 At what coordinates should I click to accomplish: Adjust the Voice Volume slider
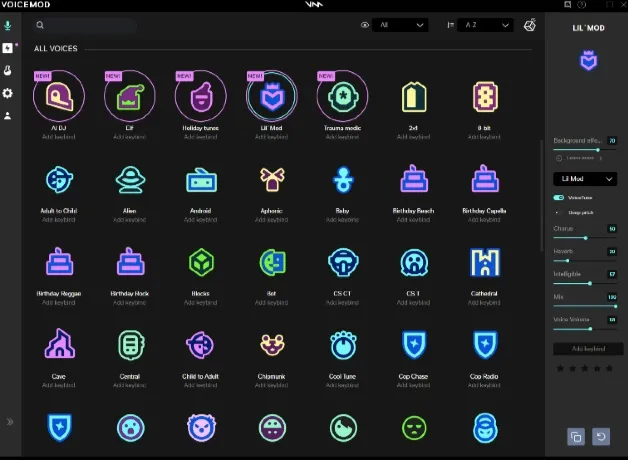pyautogui.click(x=585, y=329)
